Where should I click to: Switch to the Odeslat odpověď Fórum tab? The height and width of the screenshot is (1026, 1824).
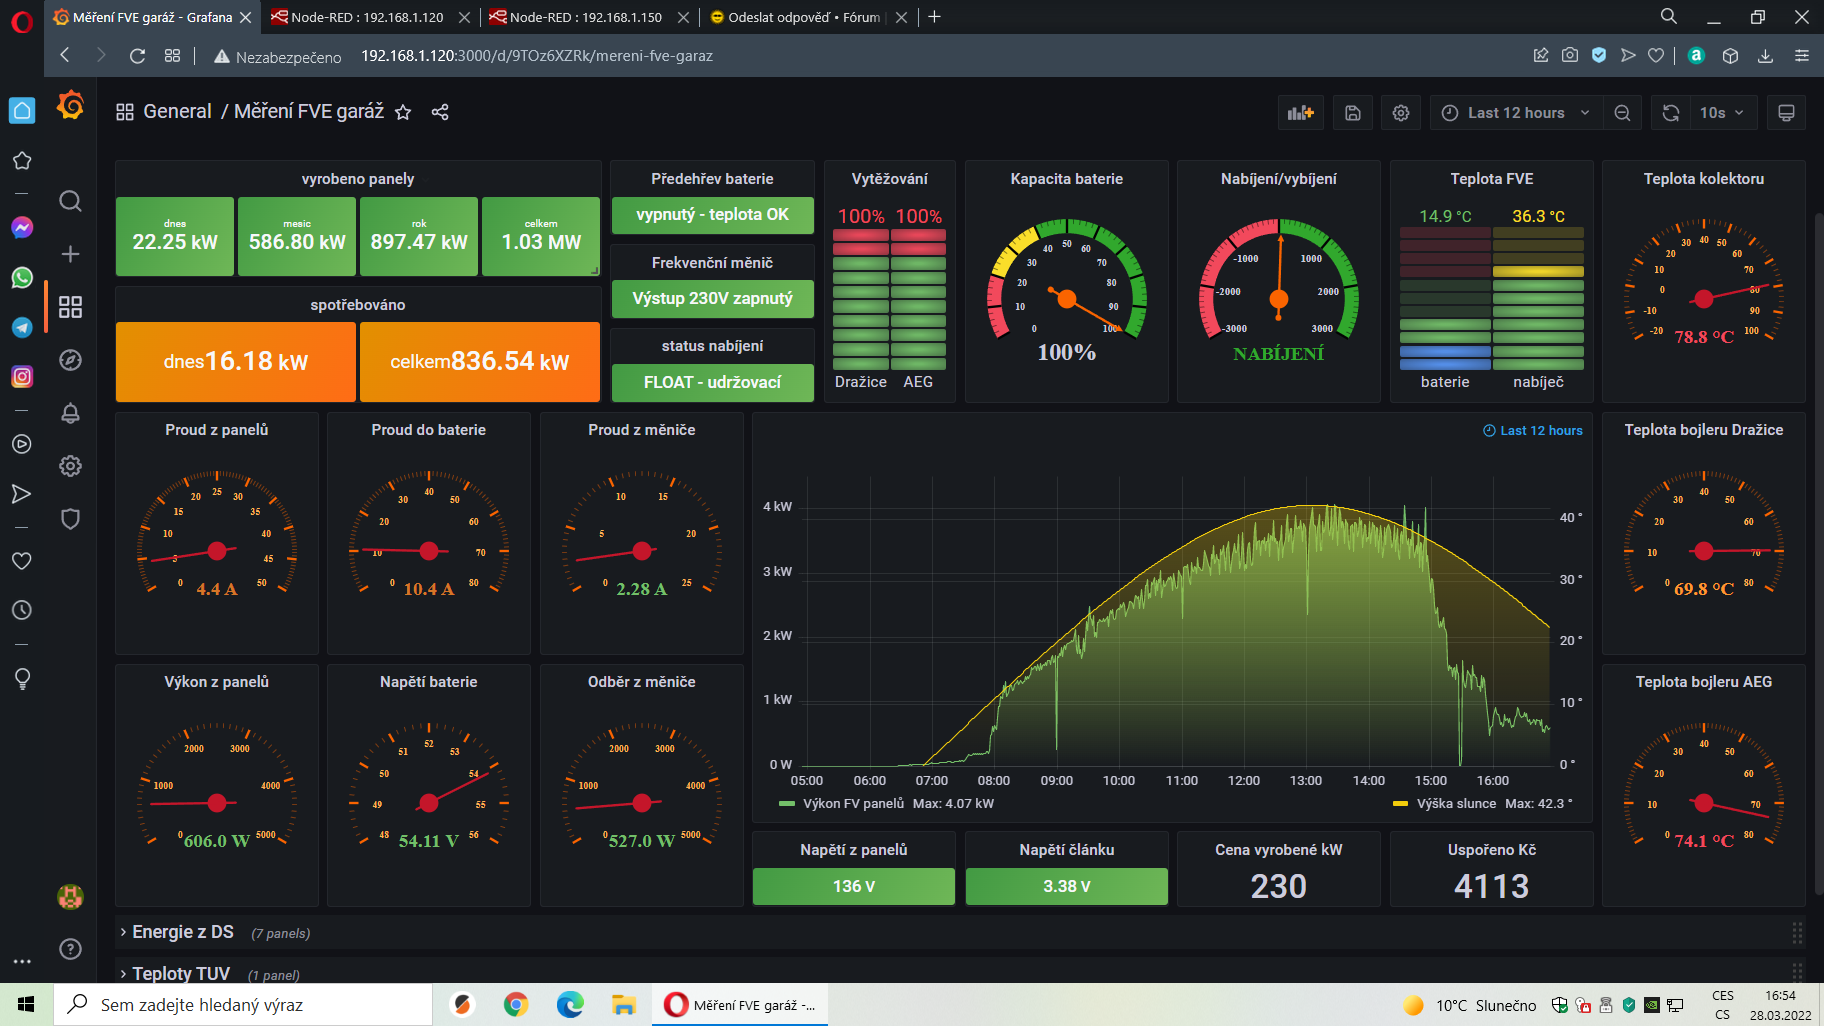pos(803,17)
